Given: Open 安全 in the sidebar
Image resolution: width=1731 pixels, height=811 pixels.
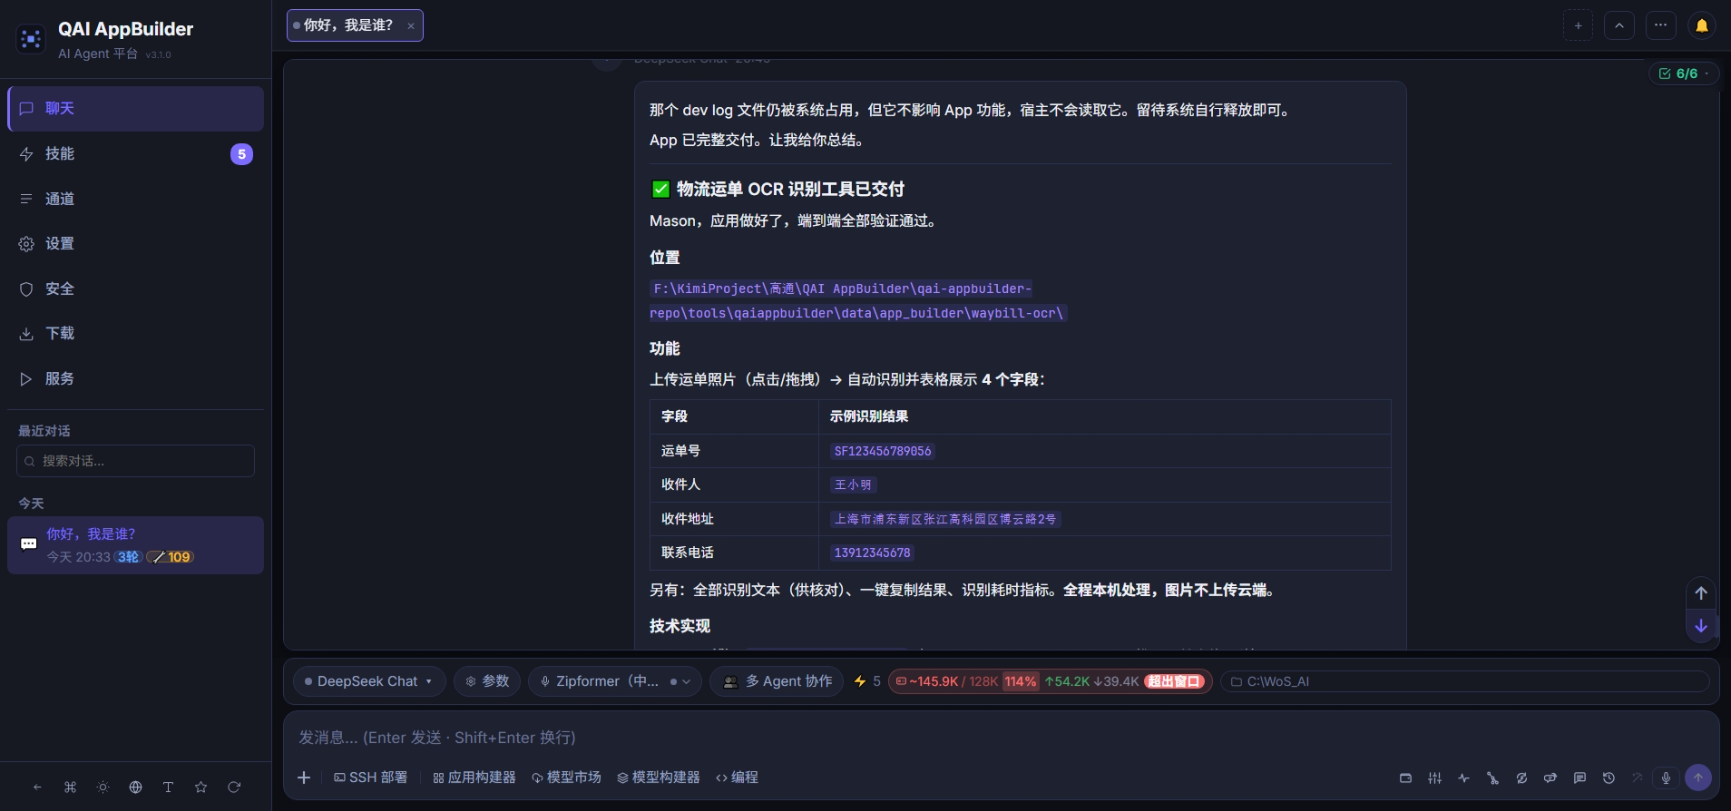Looking at the screenshot, I should pyautogui.click(x=135, y=289).
